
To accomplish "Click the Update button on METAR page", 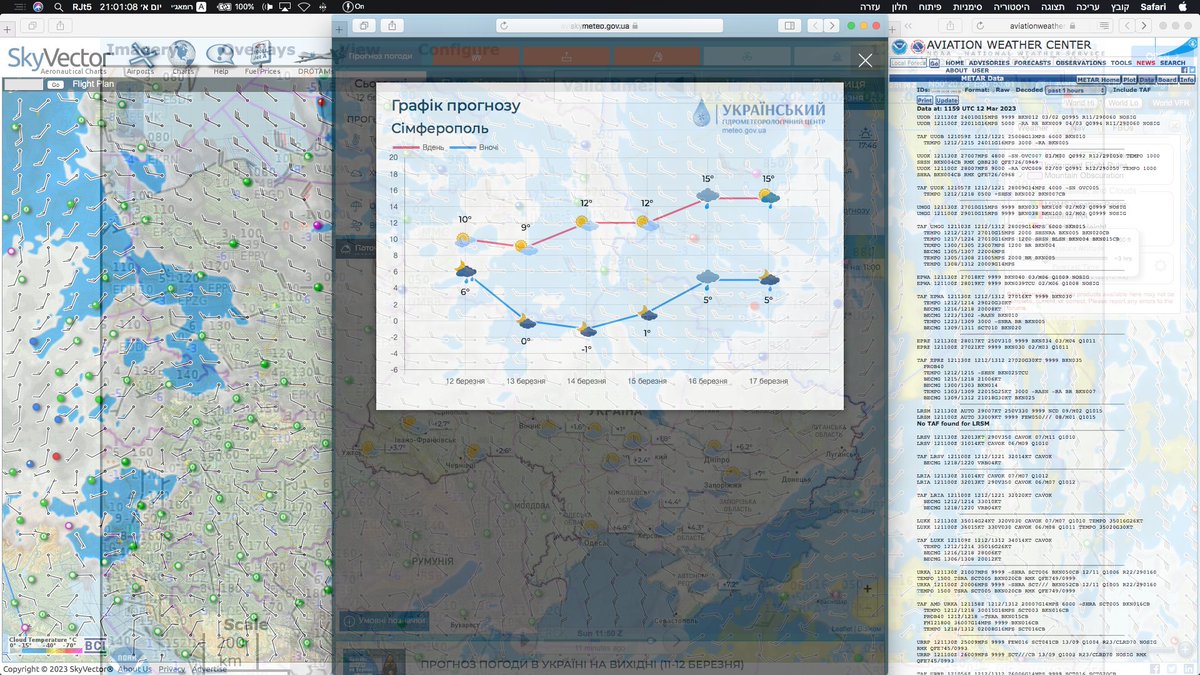I will pyautogui.click(x=947, y=101).
